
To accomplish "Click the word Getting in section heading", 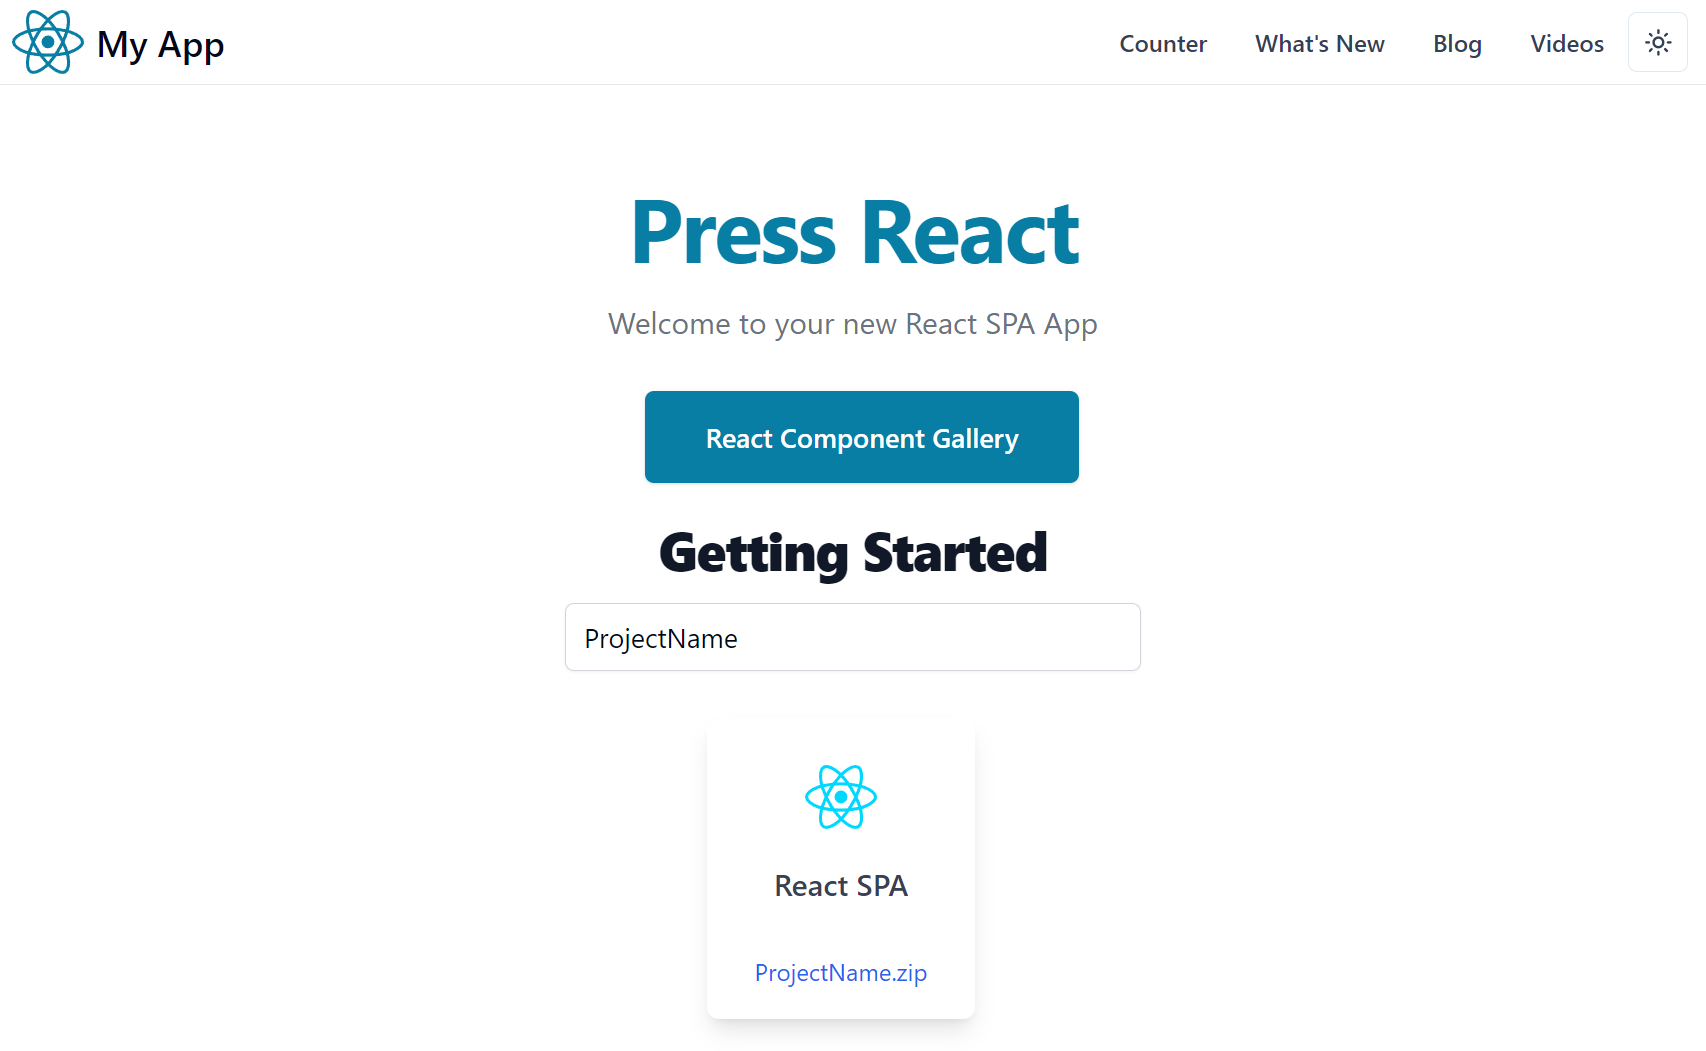I will (754, 554).
